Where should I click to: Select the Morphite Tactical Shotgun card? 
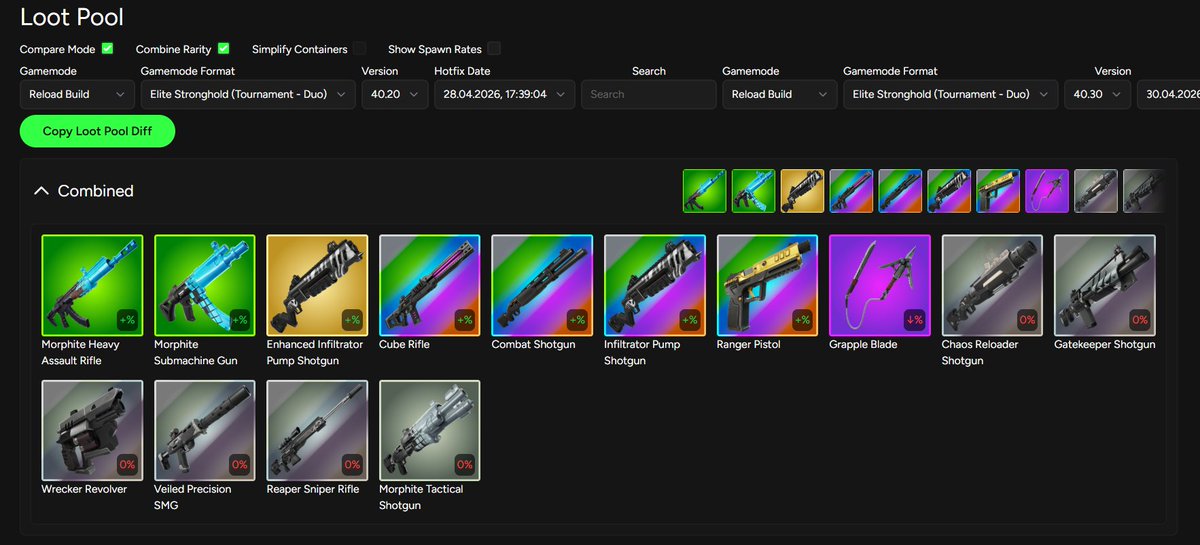(x=430, y=430)
